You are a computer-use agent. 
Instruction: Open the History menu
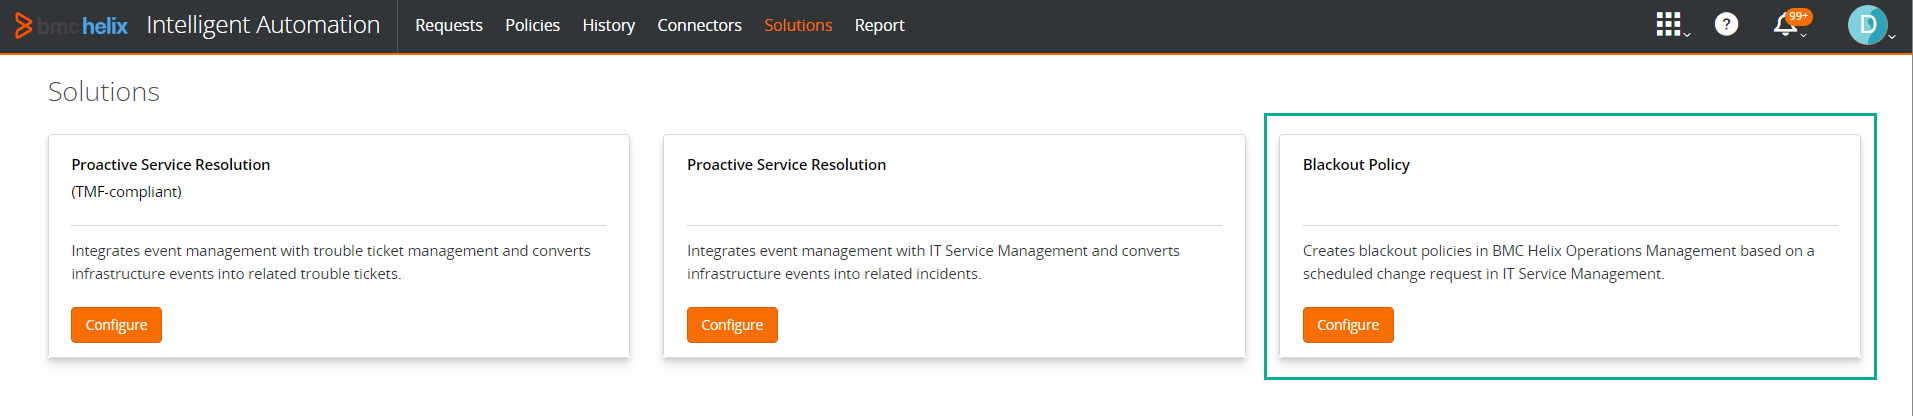tap(608, 25)
